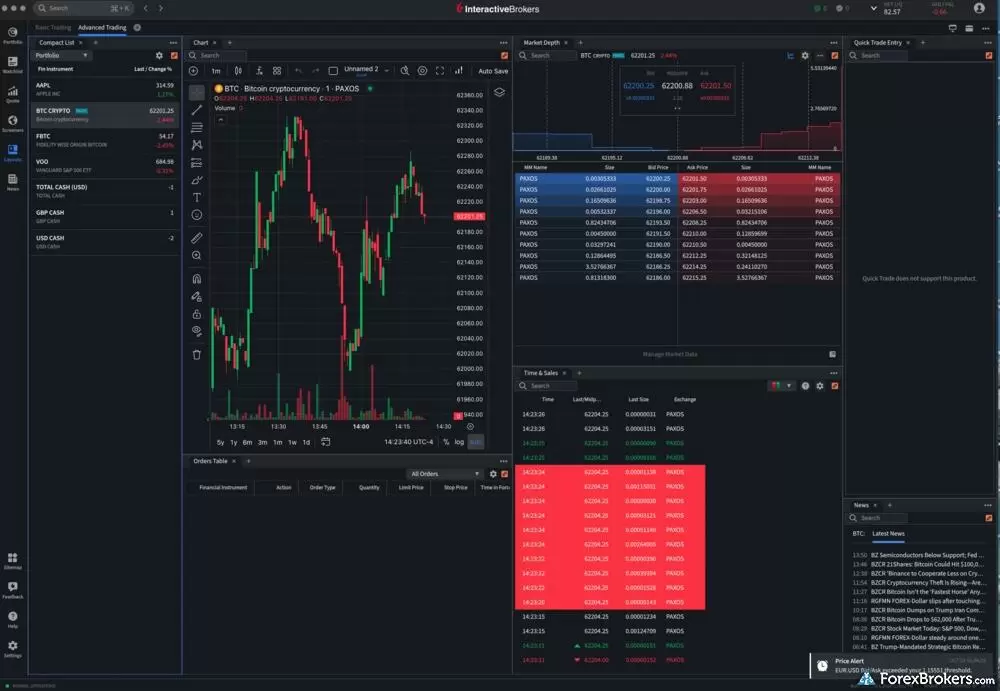
Task: Open Time & Sales color filter dropdown
Action: (x=781, y=386)
